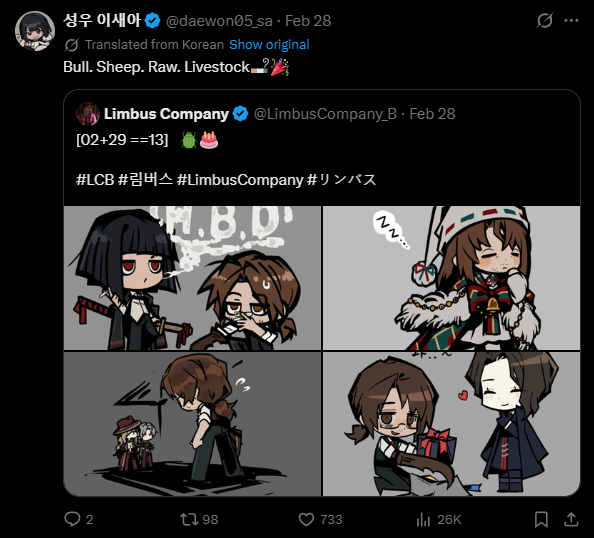Open the #LCB hashtag

tap(95, 180)
